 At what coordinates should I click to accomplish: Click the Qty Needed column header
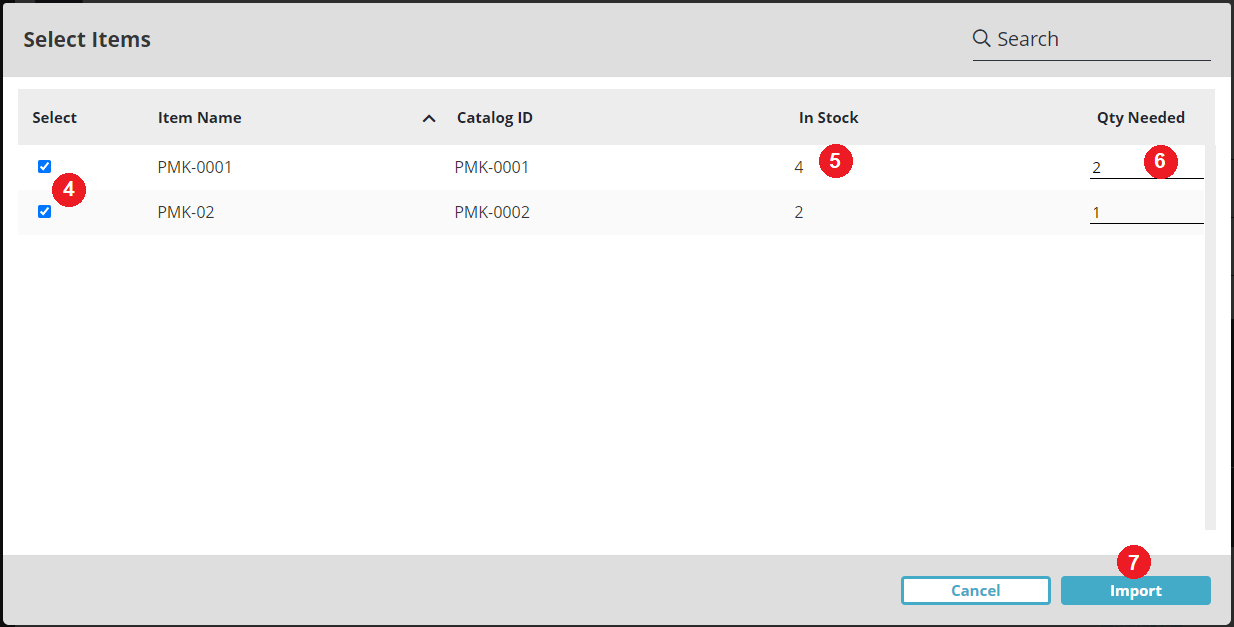click(1141, 117)
